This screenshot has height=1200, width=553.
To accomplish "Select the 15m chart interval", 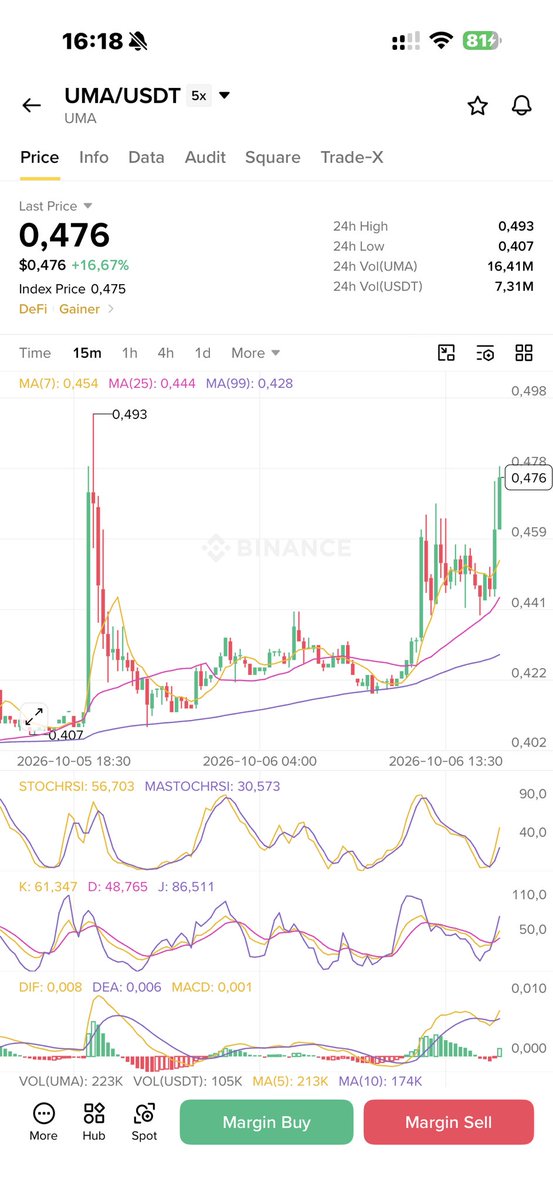I will [87, 353].
